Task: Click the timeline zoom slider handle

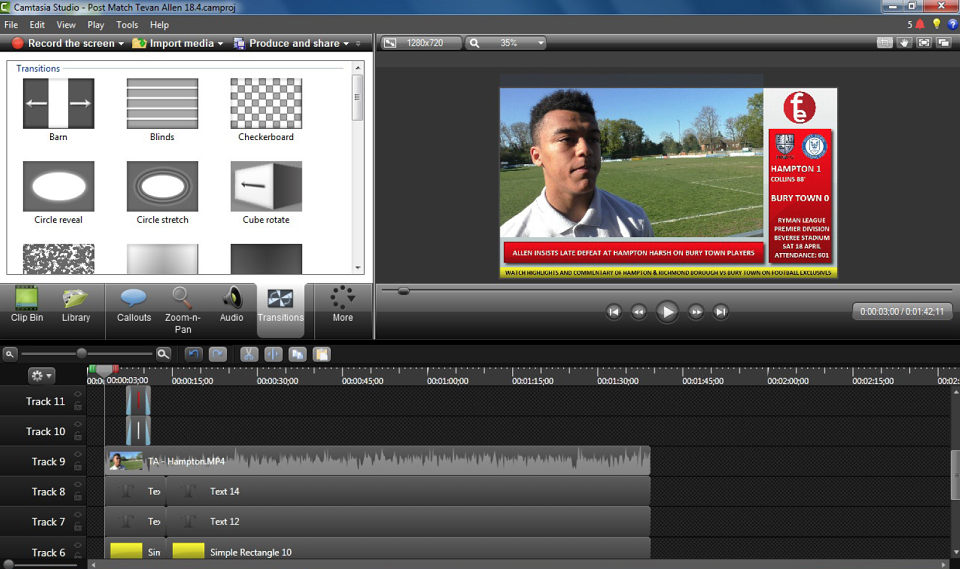Action: (81, 353)
